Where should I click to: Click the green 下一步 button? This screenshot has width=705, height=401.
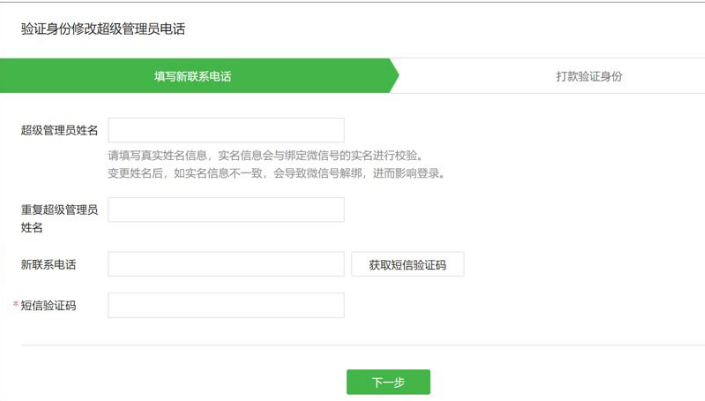pos(388,382)
